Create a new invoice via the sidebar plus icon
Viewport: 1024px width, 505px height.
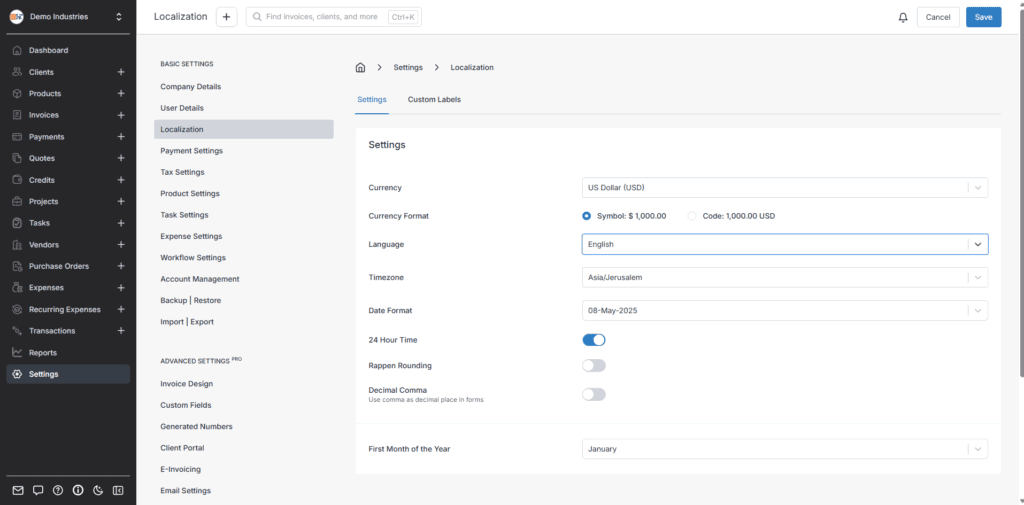click(120, 115)
